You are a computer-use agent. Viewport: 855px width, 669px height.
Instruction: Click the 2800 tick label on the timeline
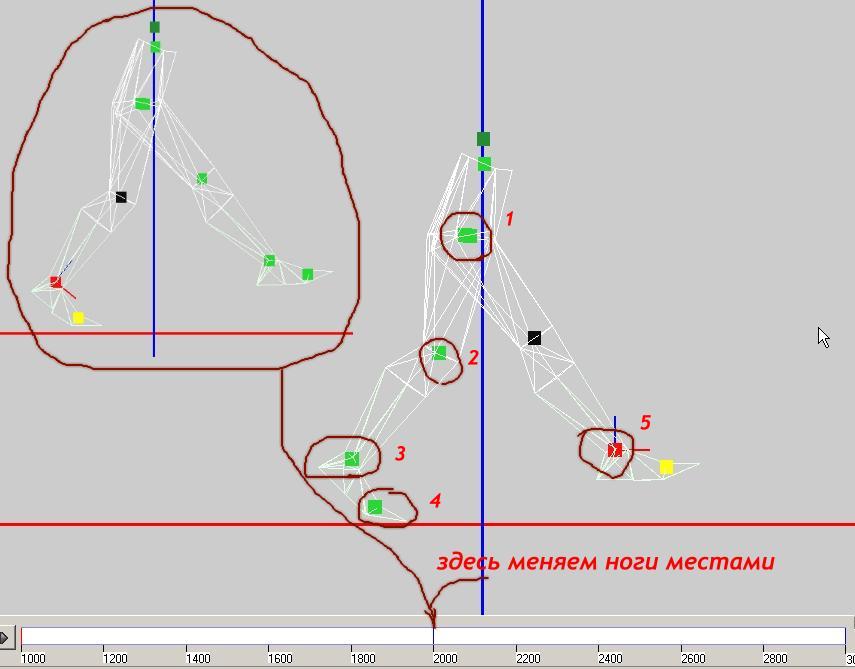[x=775, y=659]
